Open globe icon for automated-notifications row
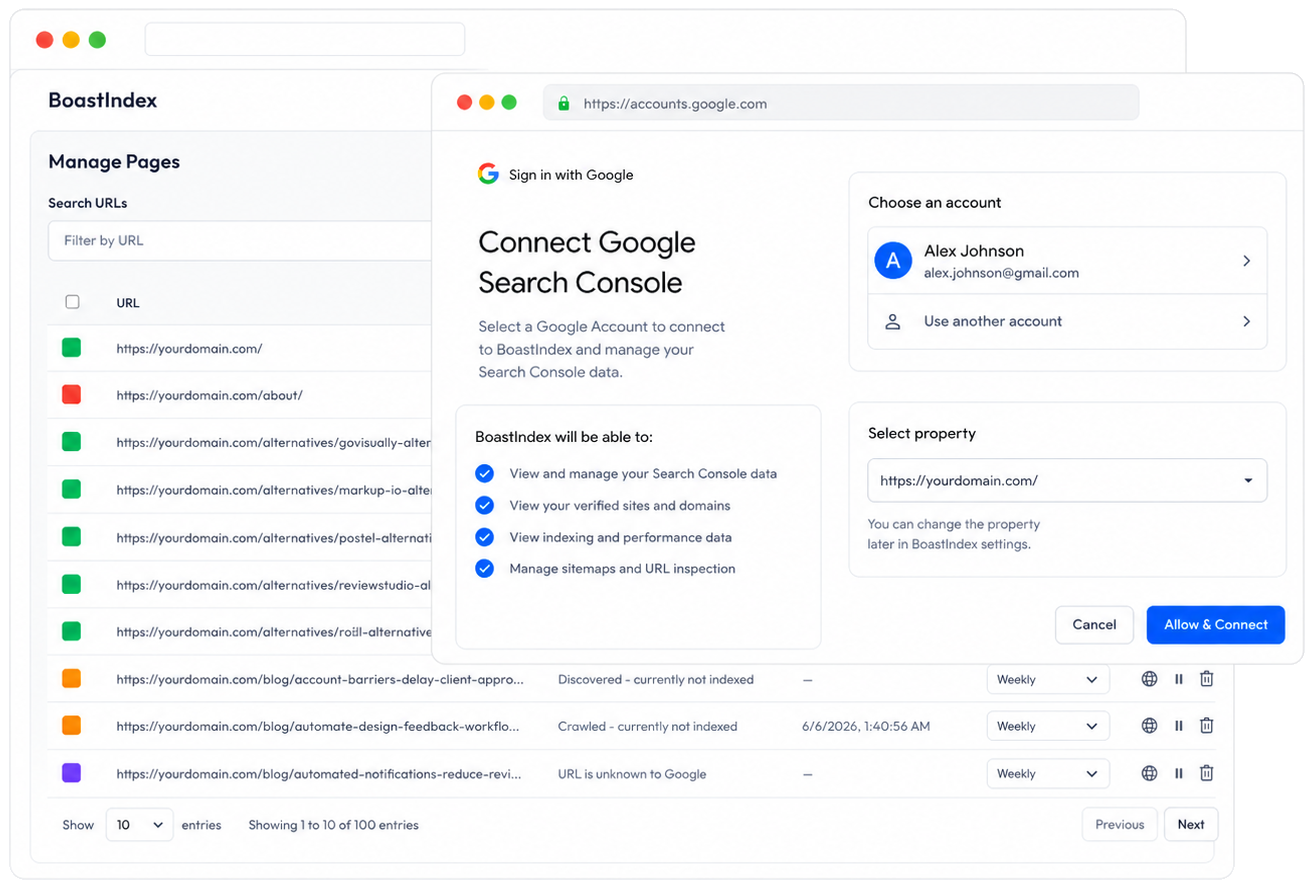This screenshot has width=1310, height=887. (x=1149, y=773)
